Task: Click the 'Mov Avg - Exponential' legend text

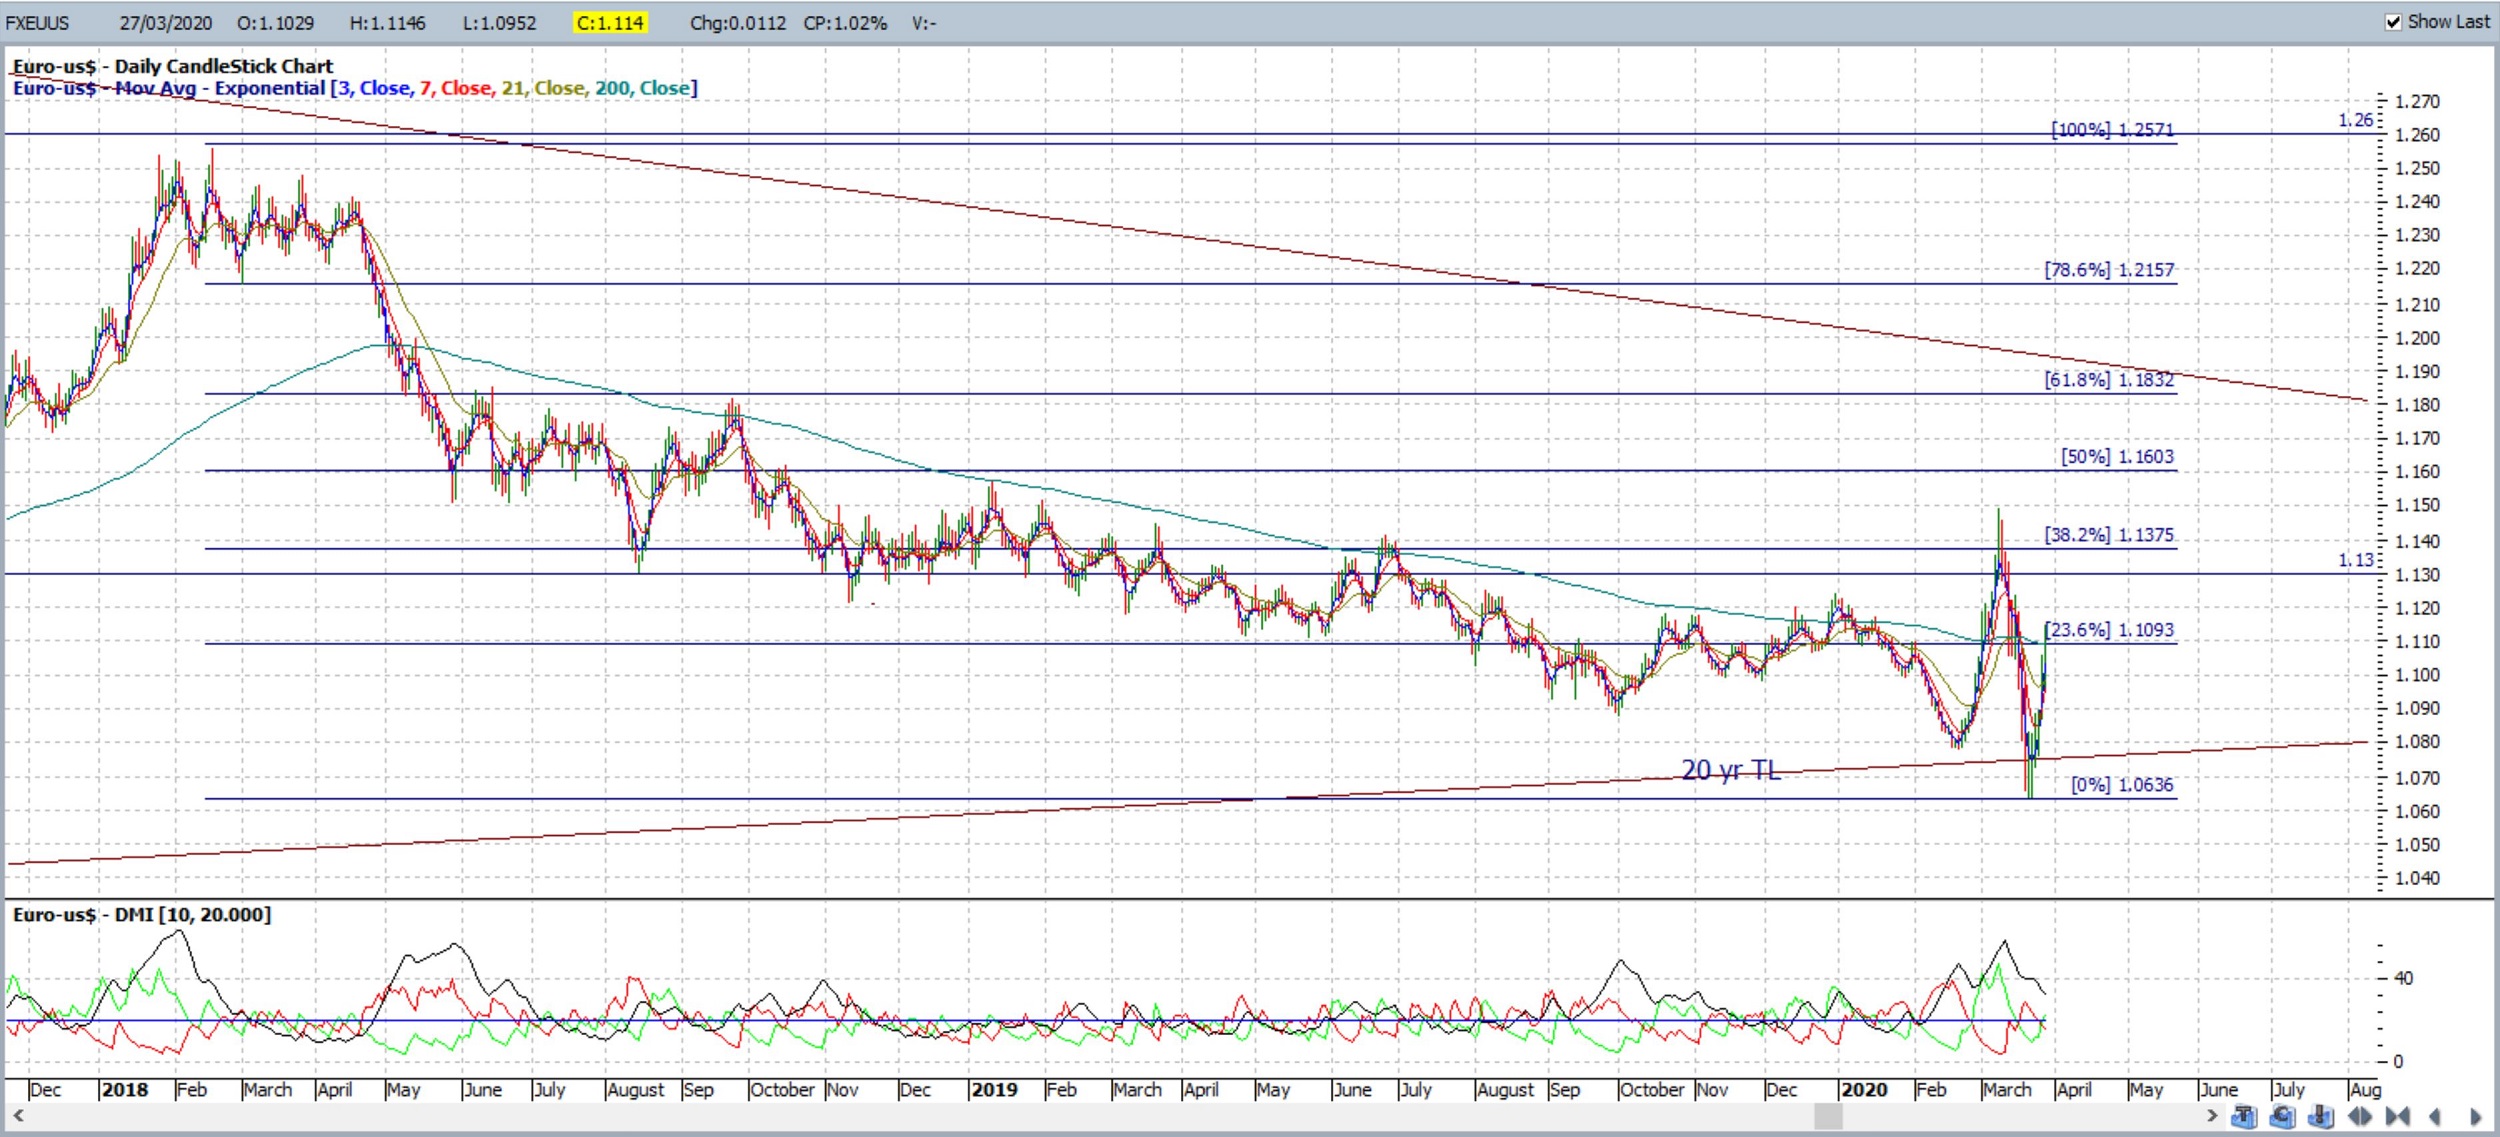Action: (x=220, y=88)
